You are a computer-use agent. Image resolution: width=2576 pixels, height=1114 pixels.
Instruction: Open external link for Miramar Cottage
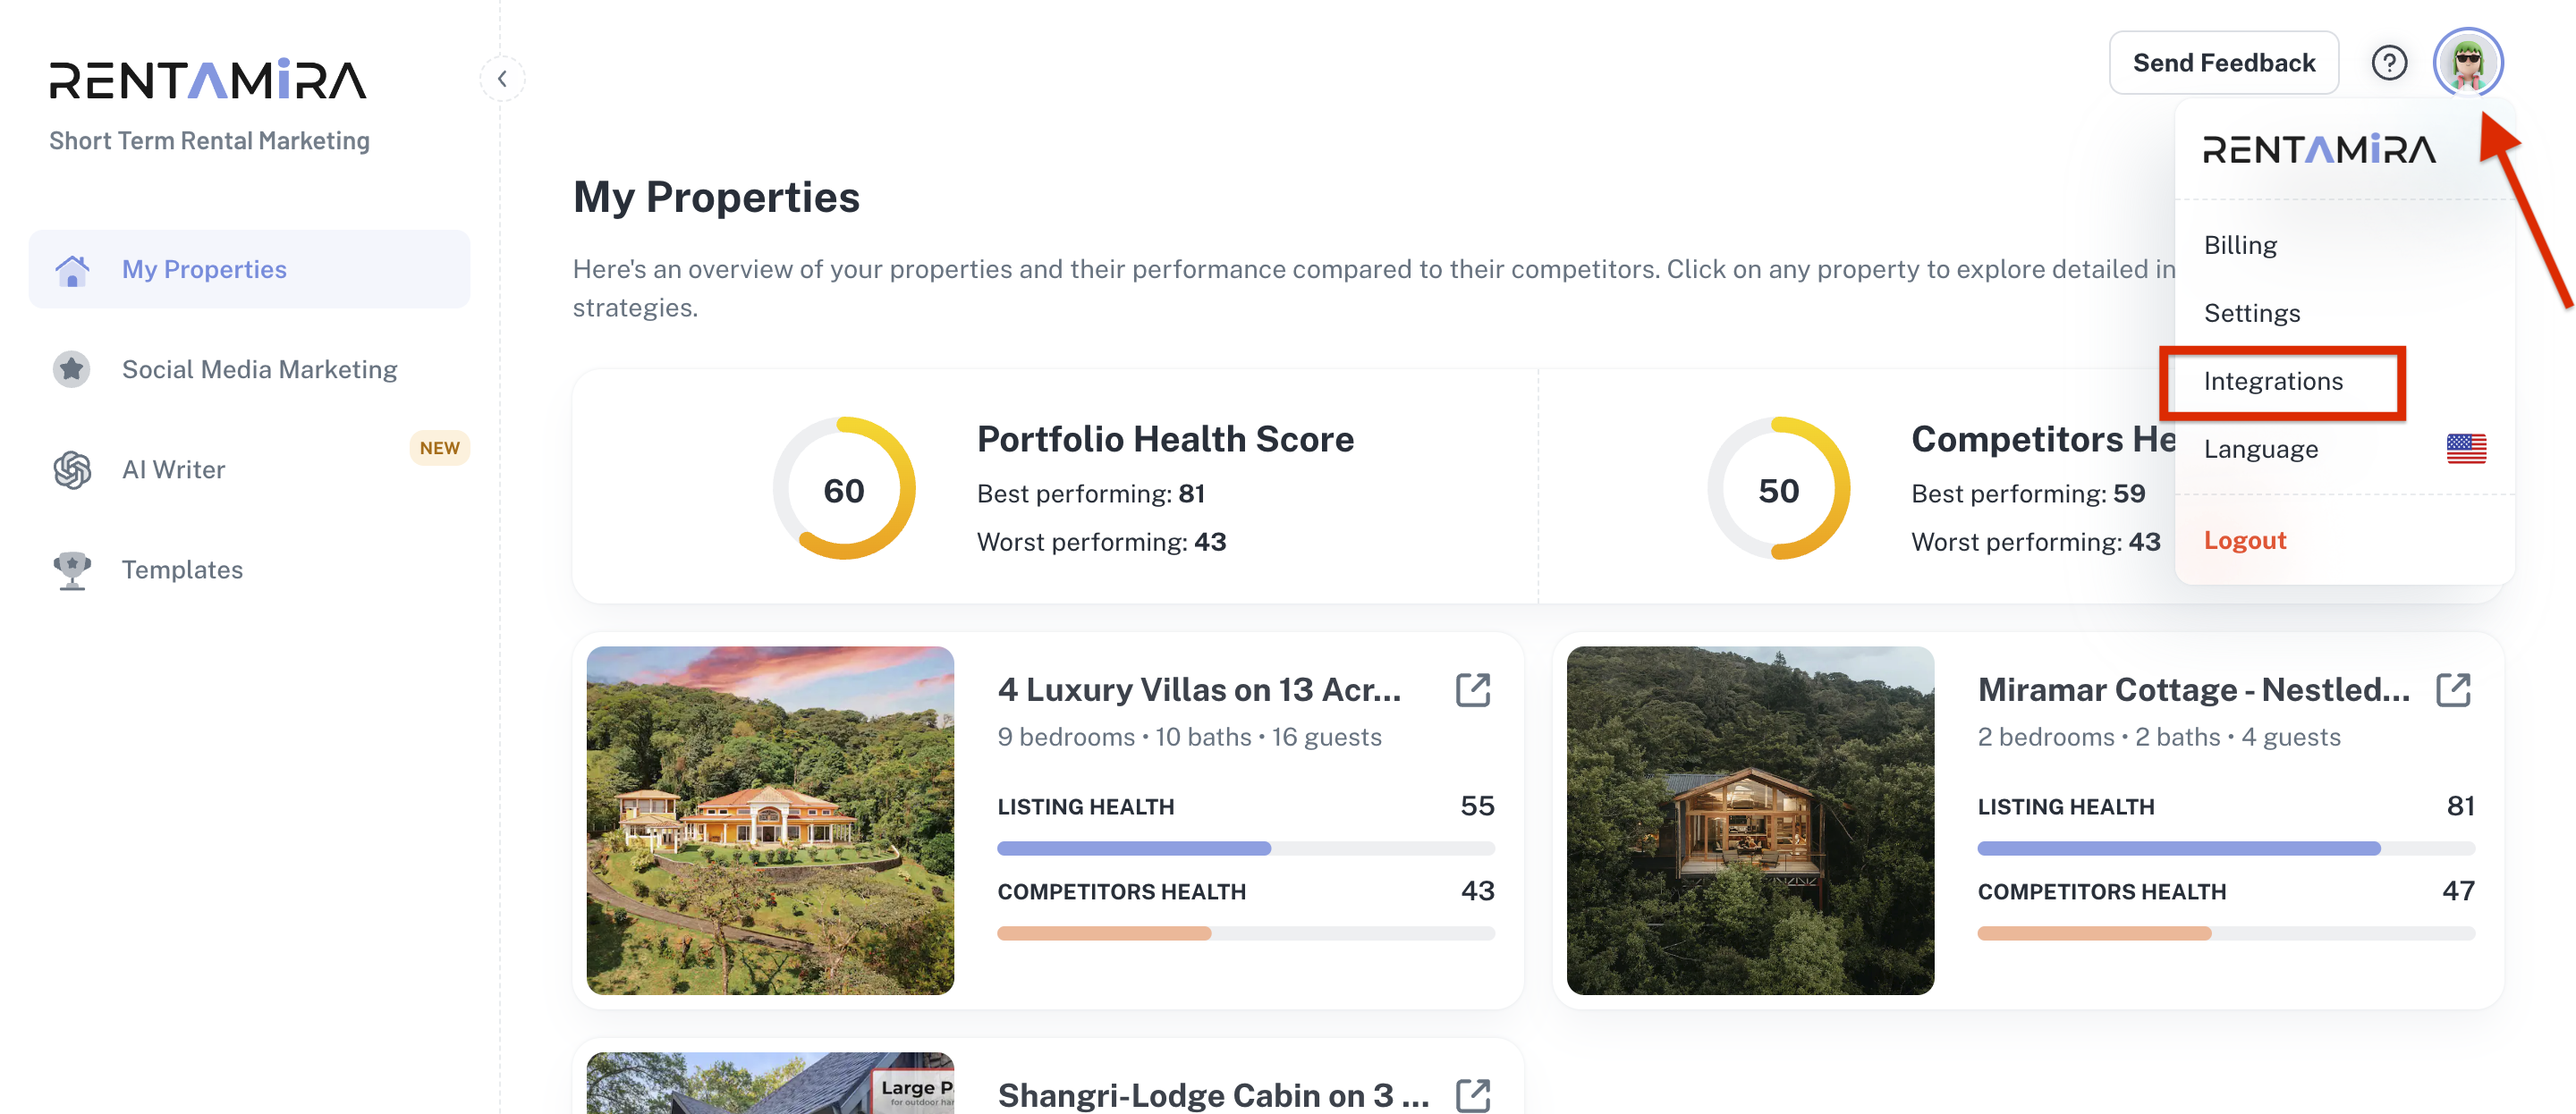pyautogui.click(x=2453, y=690)
